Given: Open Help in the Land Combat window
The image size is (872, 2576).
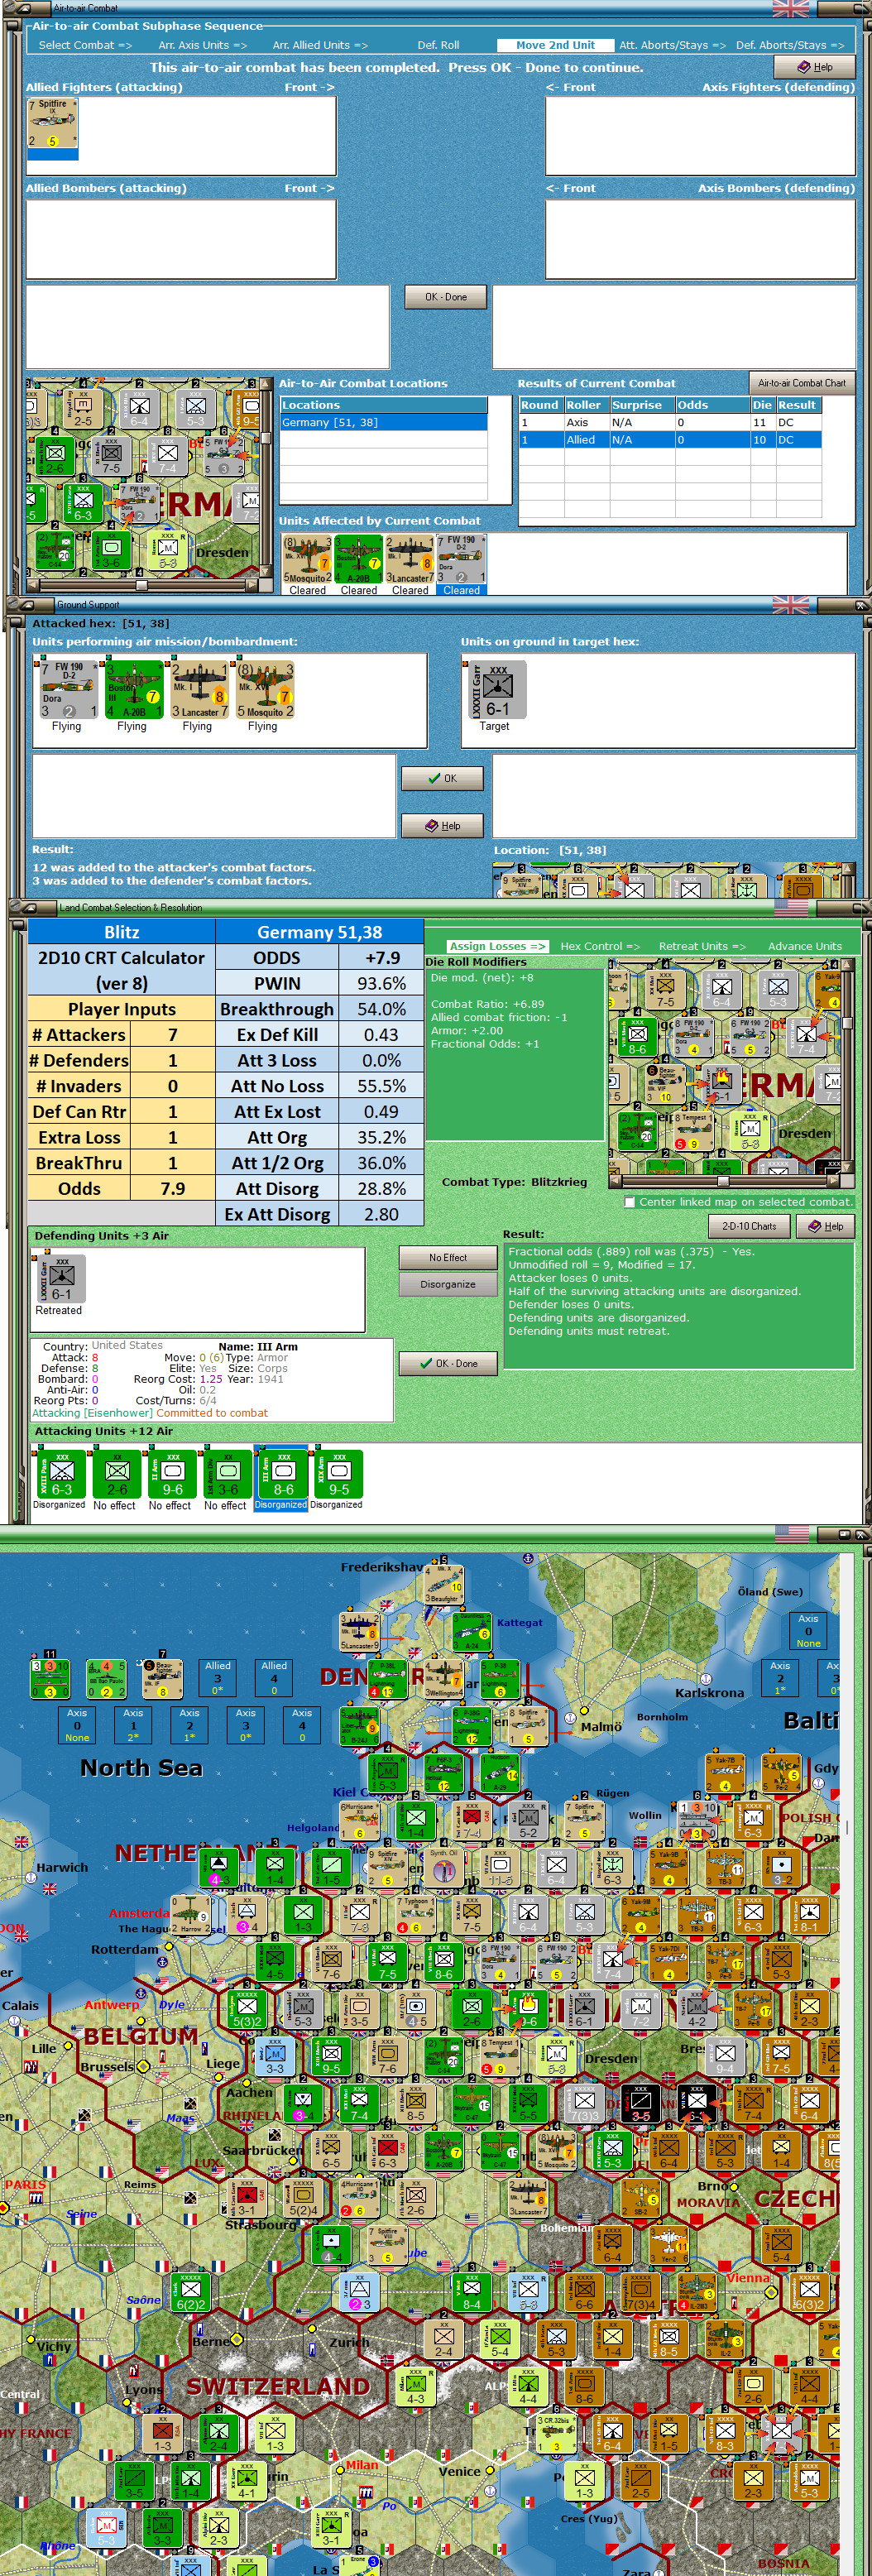Looking at the screenshot, I should (x=825, y=1226).
